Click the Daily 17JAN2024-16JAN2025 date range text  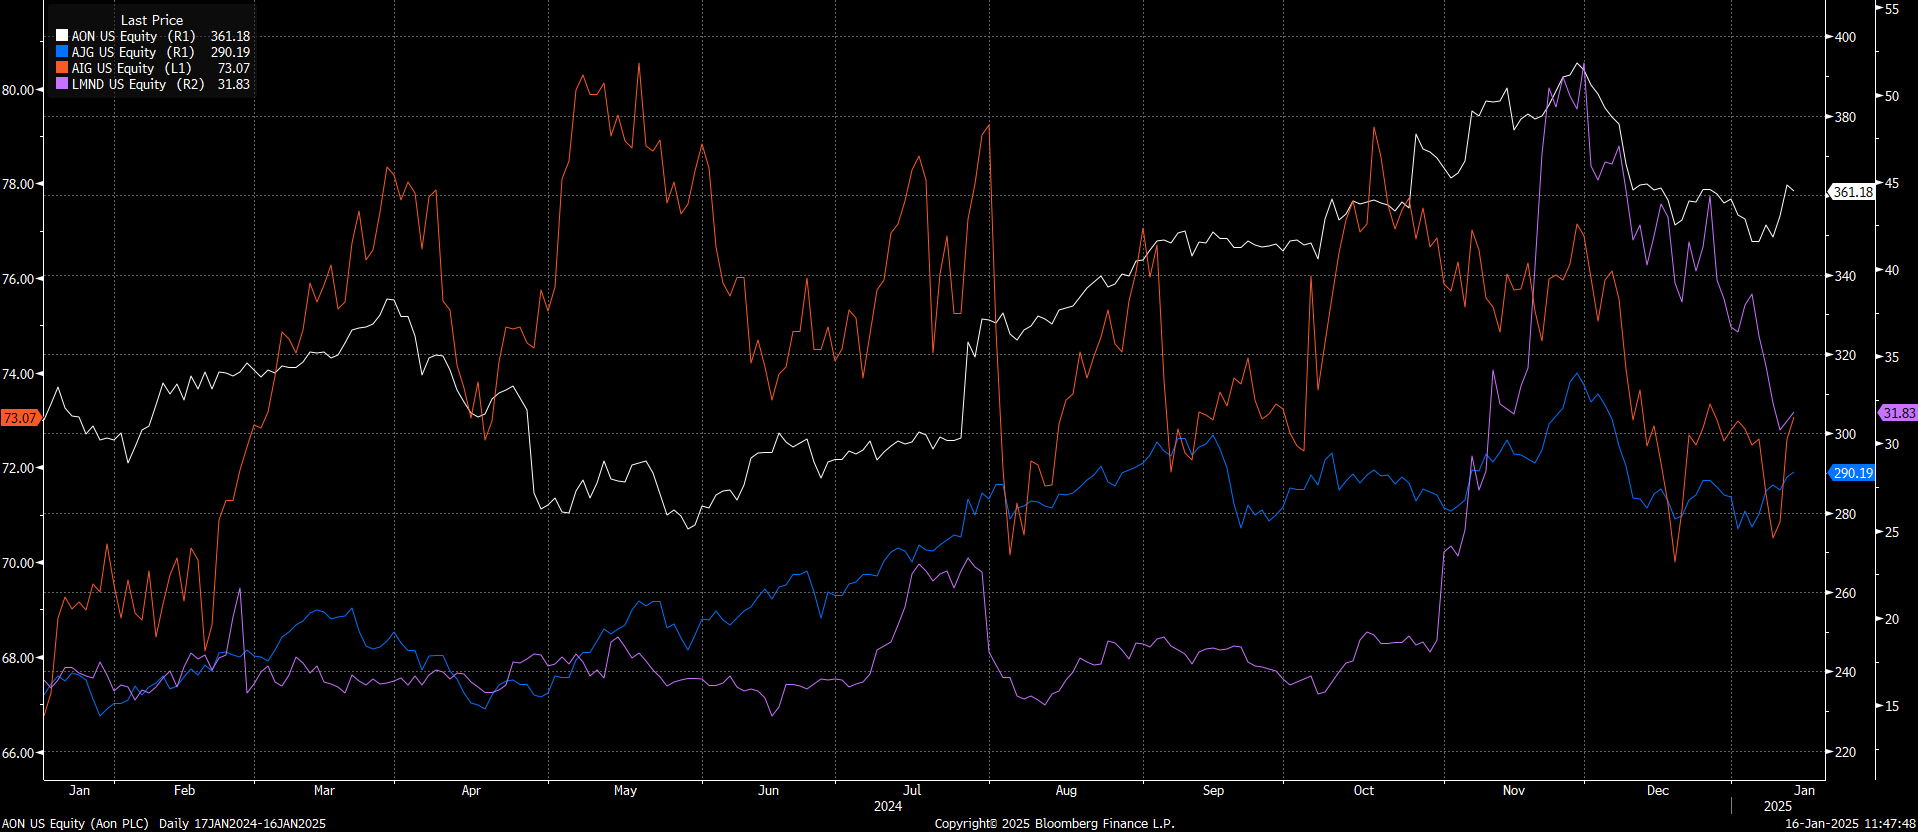242,824
